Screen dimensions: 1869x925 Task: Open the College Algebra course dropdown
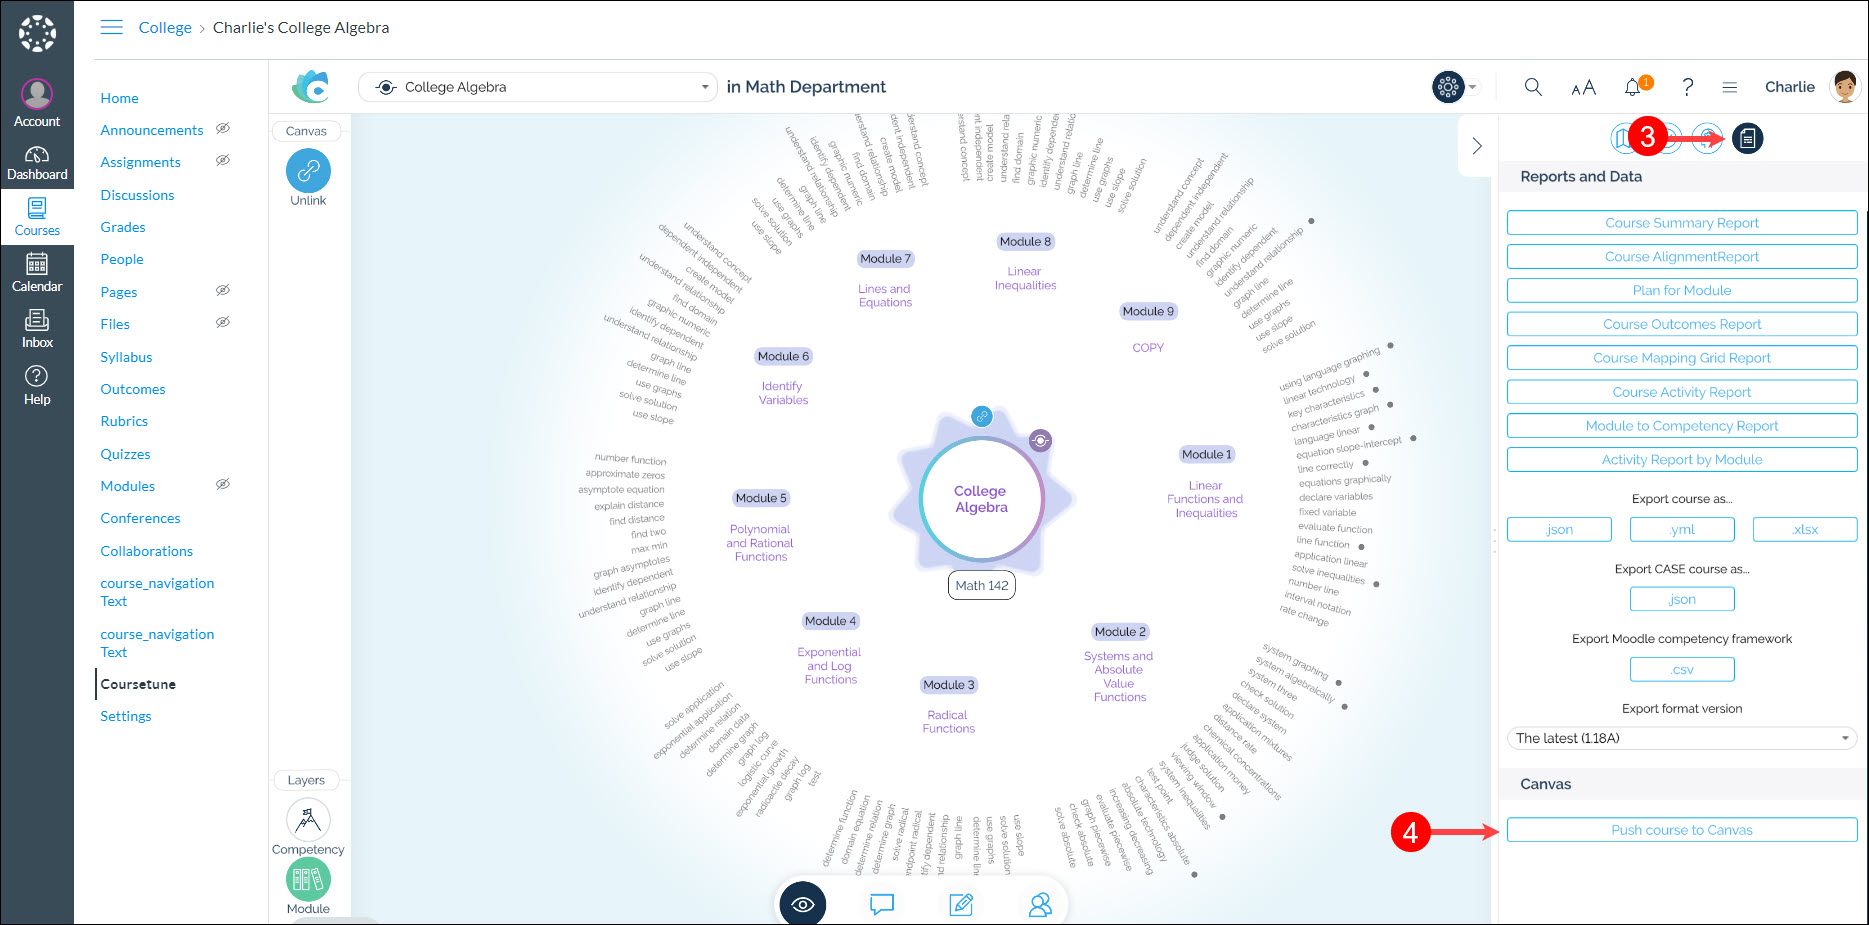point(538,87)
